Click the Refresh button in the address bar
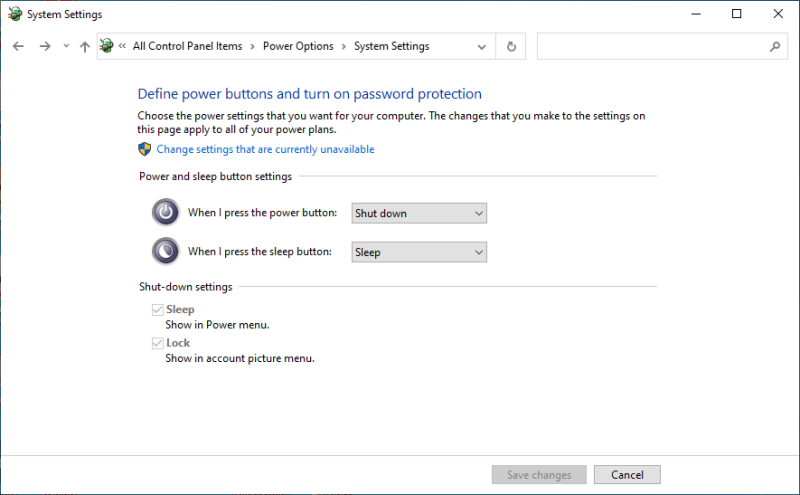This screenshot has height=495, width=800. click(x=512, y=47)
